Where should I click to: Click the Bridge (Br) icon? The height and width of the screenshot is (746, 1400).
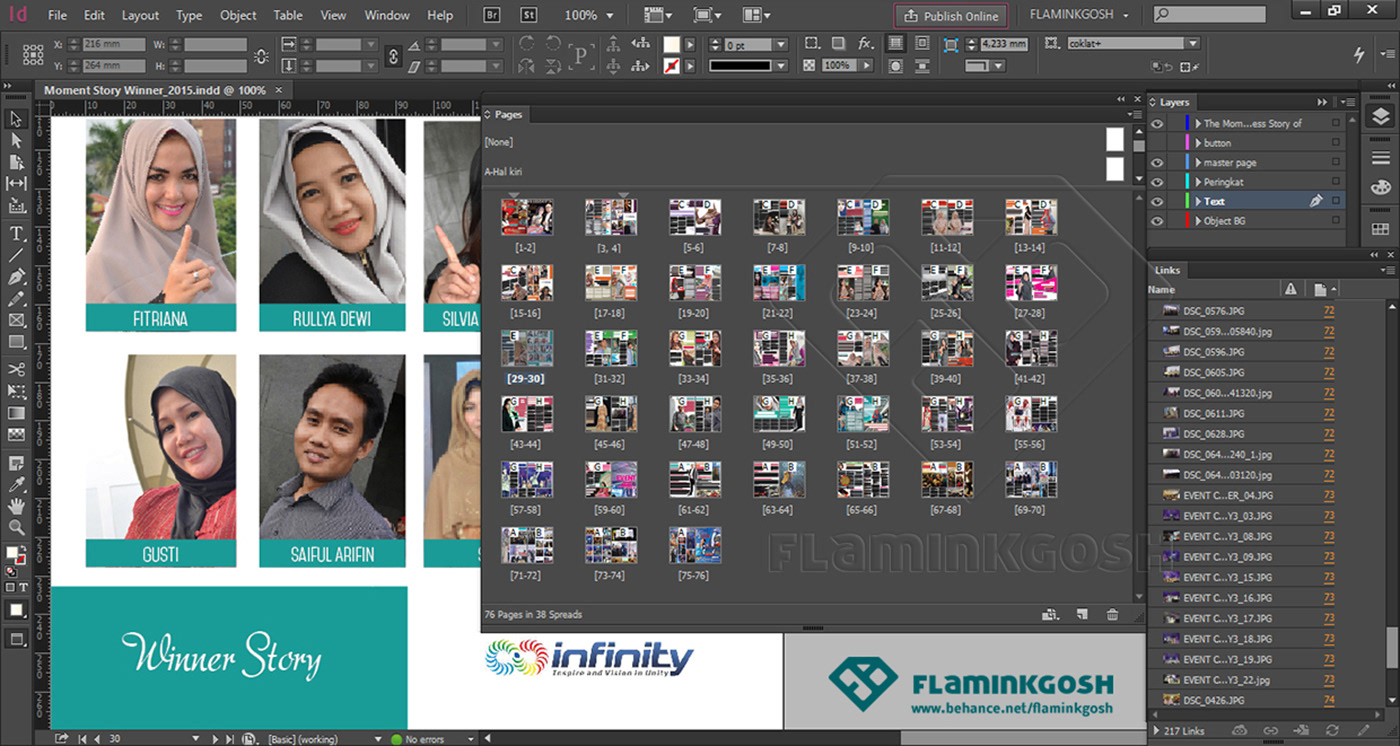(x=492, y=15)
